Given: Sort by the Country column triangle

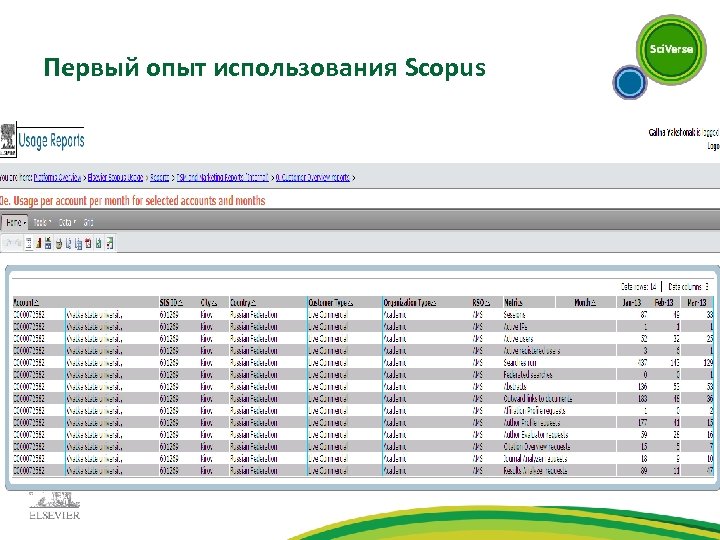Looking at the screenshot, I should [253, 303].
